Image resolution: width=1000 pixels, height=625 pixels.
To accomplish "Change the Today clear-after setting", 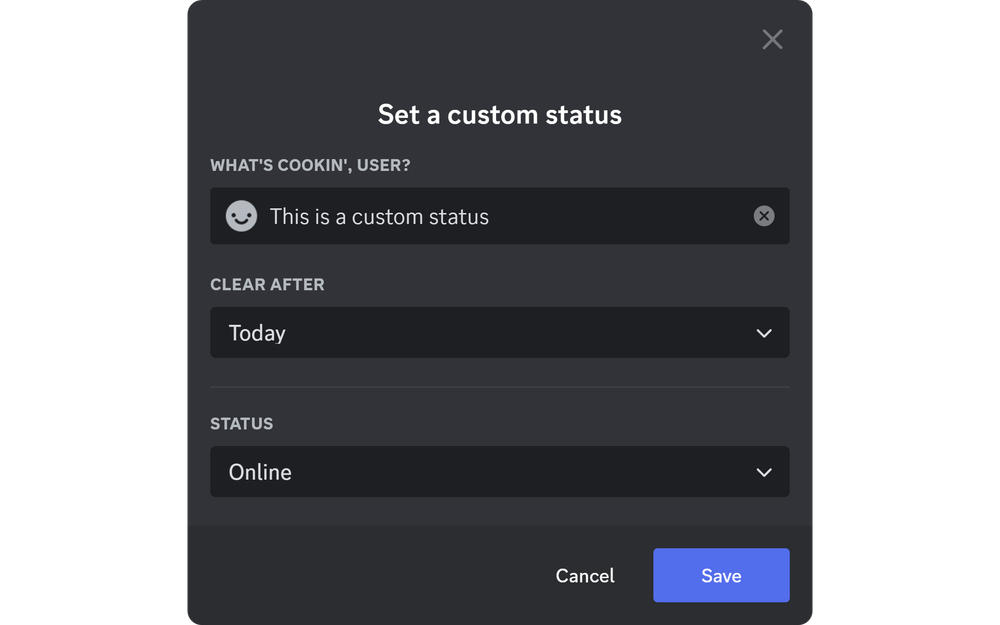I will pyautogui.click(x=500, y=332).
